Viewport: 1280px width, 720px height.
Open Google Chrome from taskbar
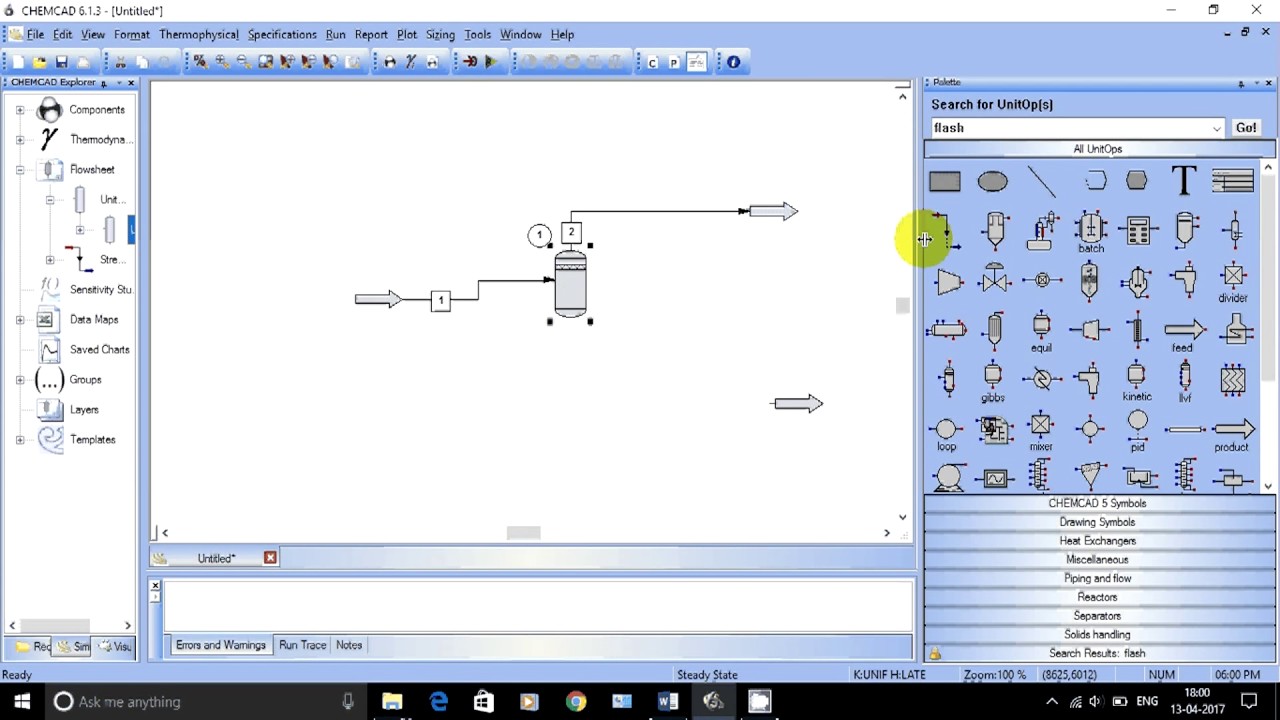[x=575, y=701]
